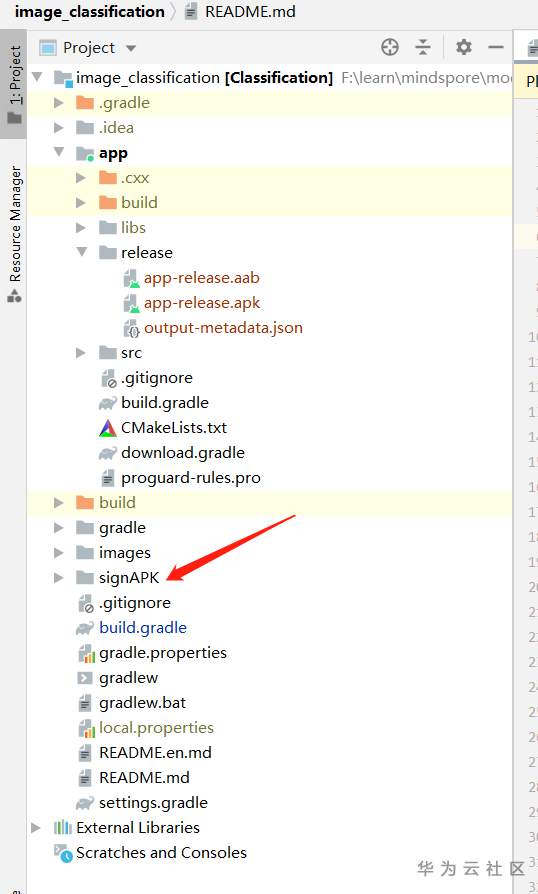Open the Resource Manager side tab

click(14, 234)
